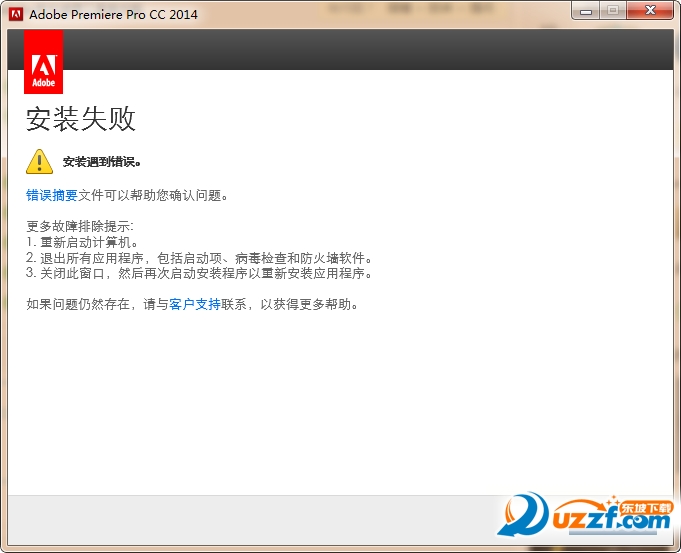The image size is (681, 553).
Task: Click the 安装遇到错误。 message text
Action: (102, 162)
